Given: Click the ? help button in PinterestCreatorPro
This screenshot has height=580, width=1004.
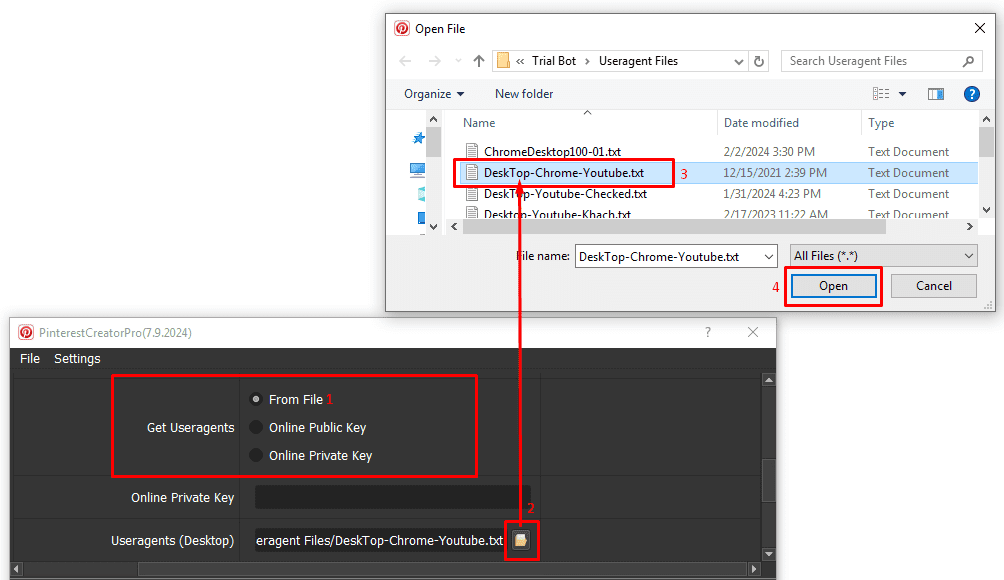Looking at the screenshot, I should pyautogui.click(x=708, y=332).
